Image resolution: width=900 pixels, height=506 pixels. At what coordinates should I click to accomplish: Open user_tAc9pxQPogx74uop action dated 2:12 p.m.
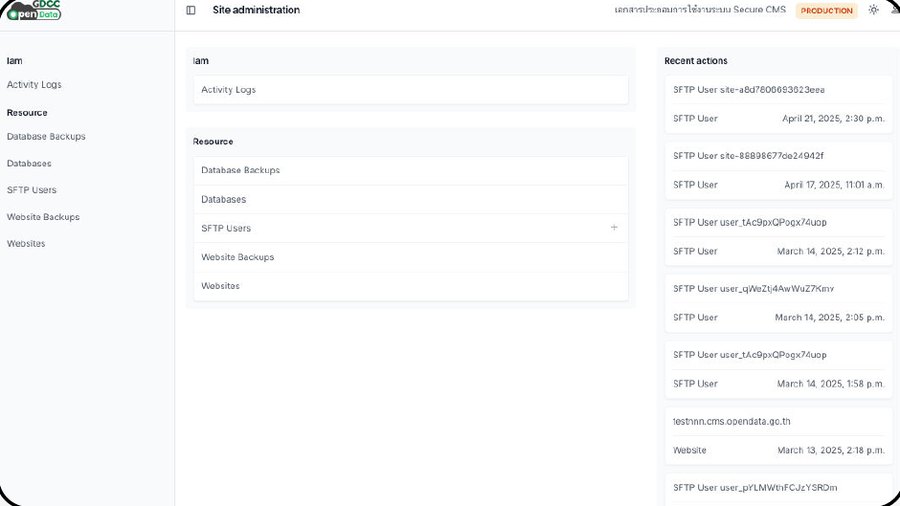750,222
